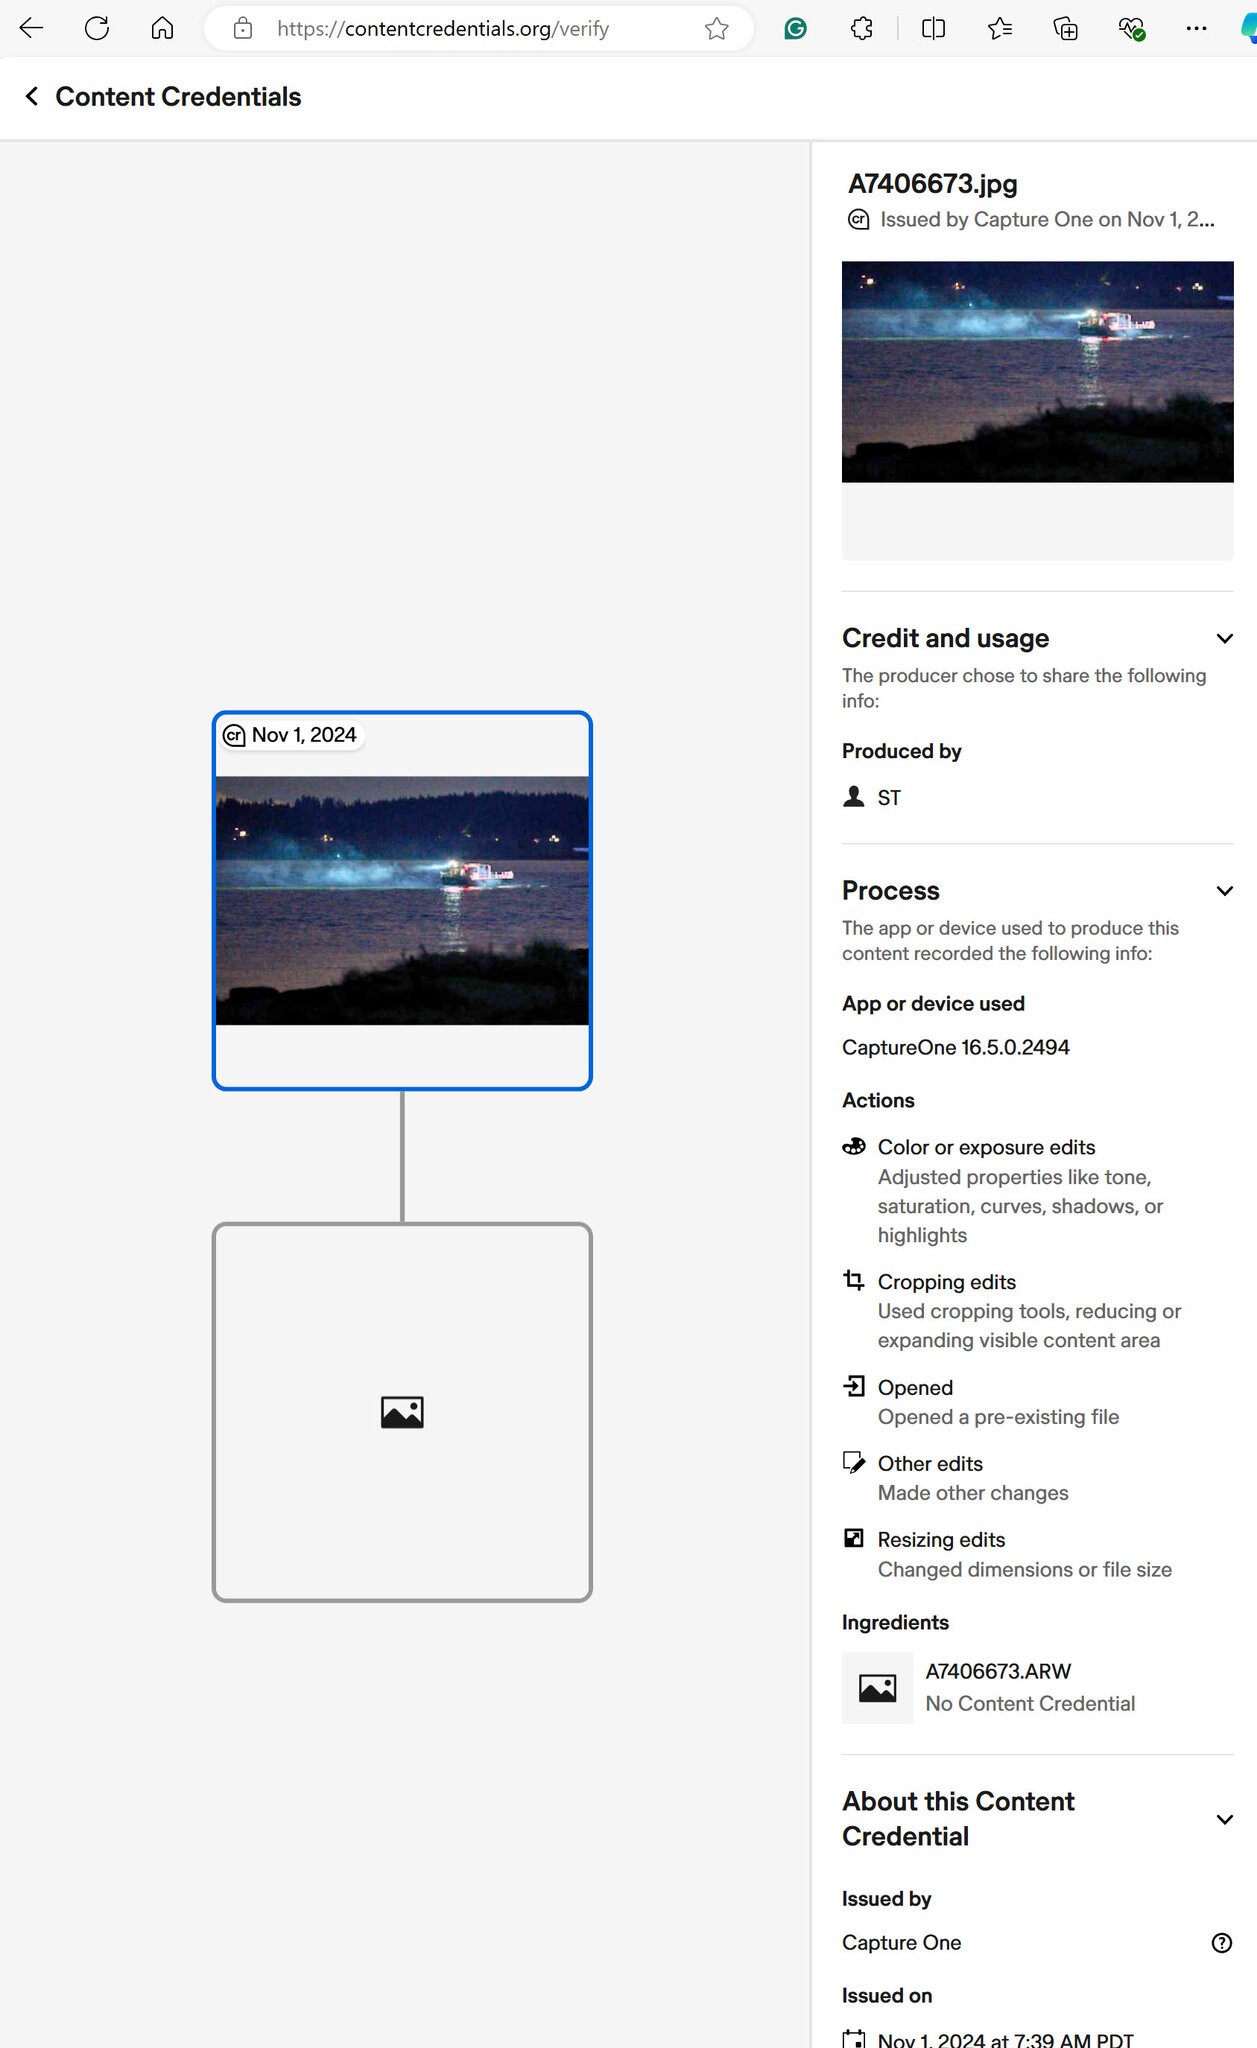Screen dimensions: 1257x2048
Task: Click the Content Credentials header title
Action: point(178,96)
